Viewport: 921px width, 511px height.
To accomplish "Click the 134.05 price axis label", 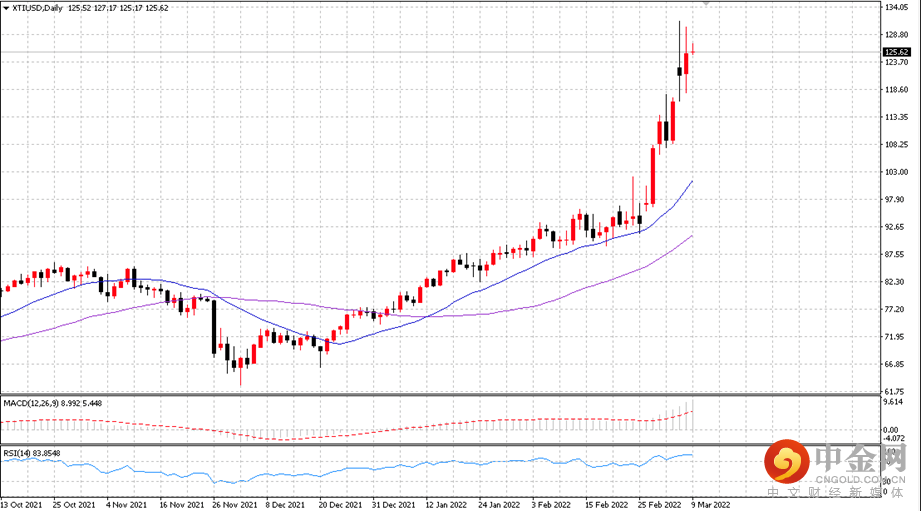I will pyautogui.click(x=896, y=7).
